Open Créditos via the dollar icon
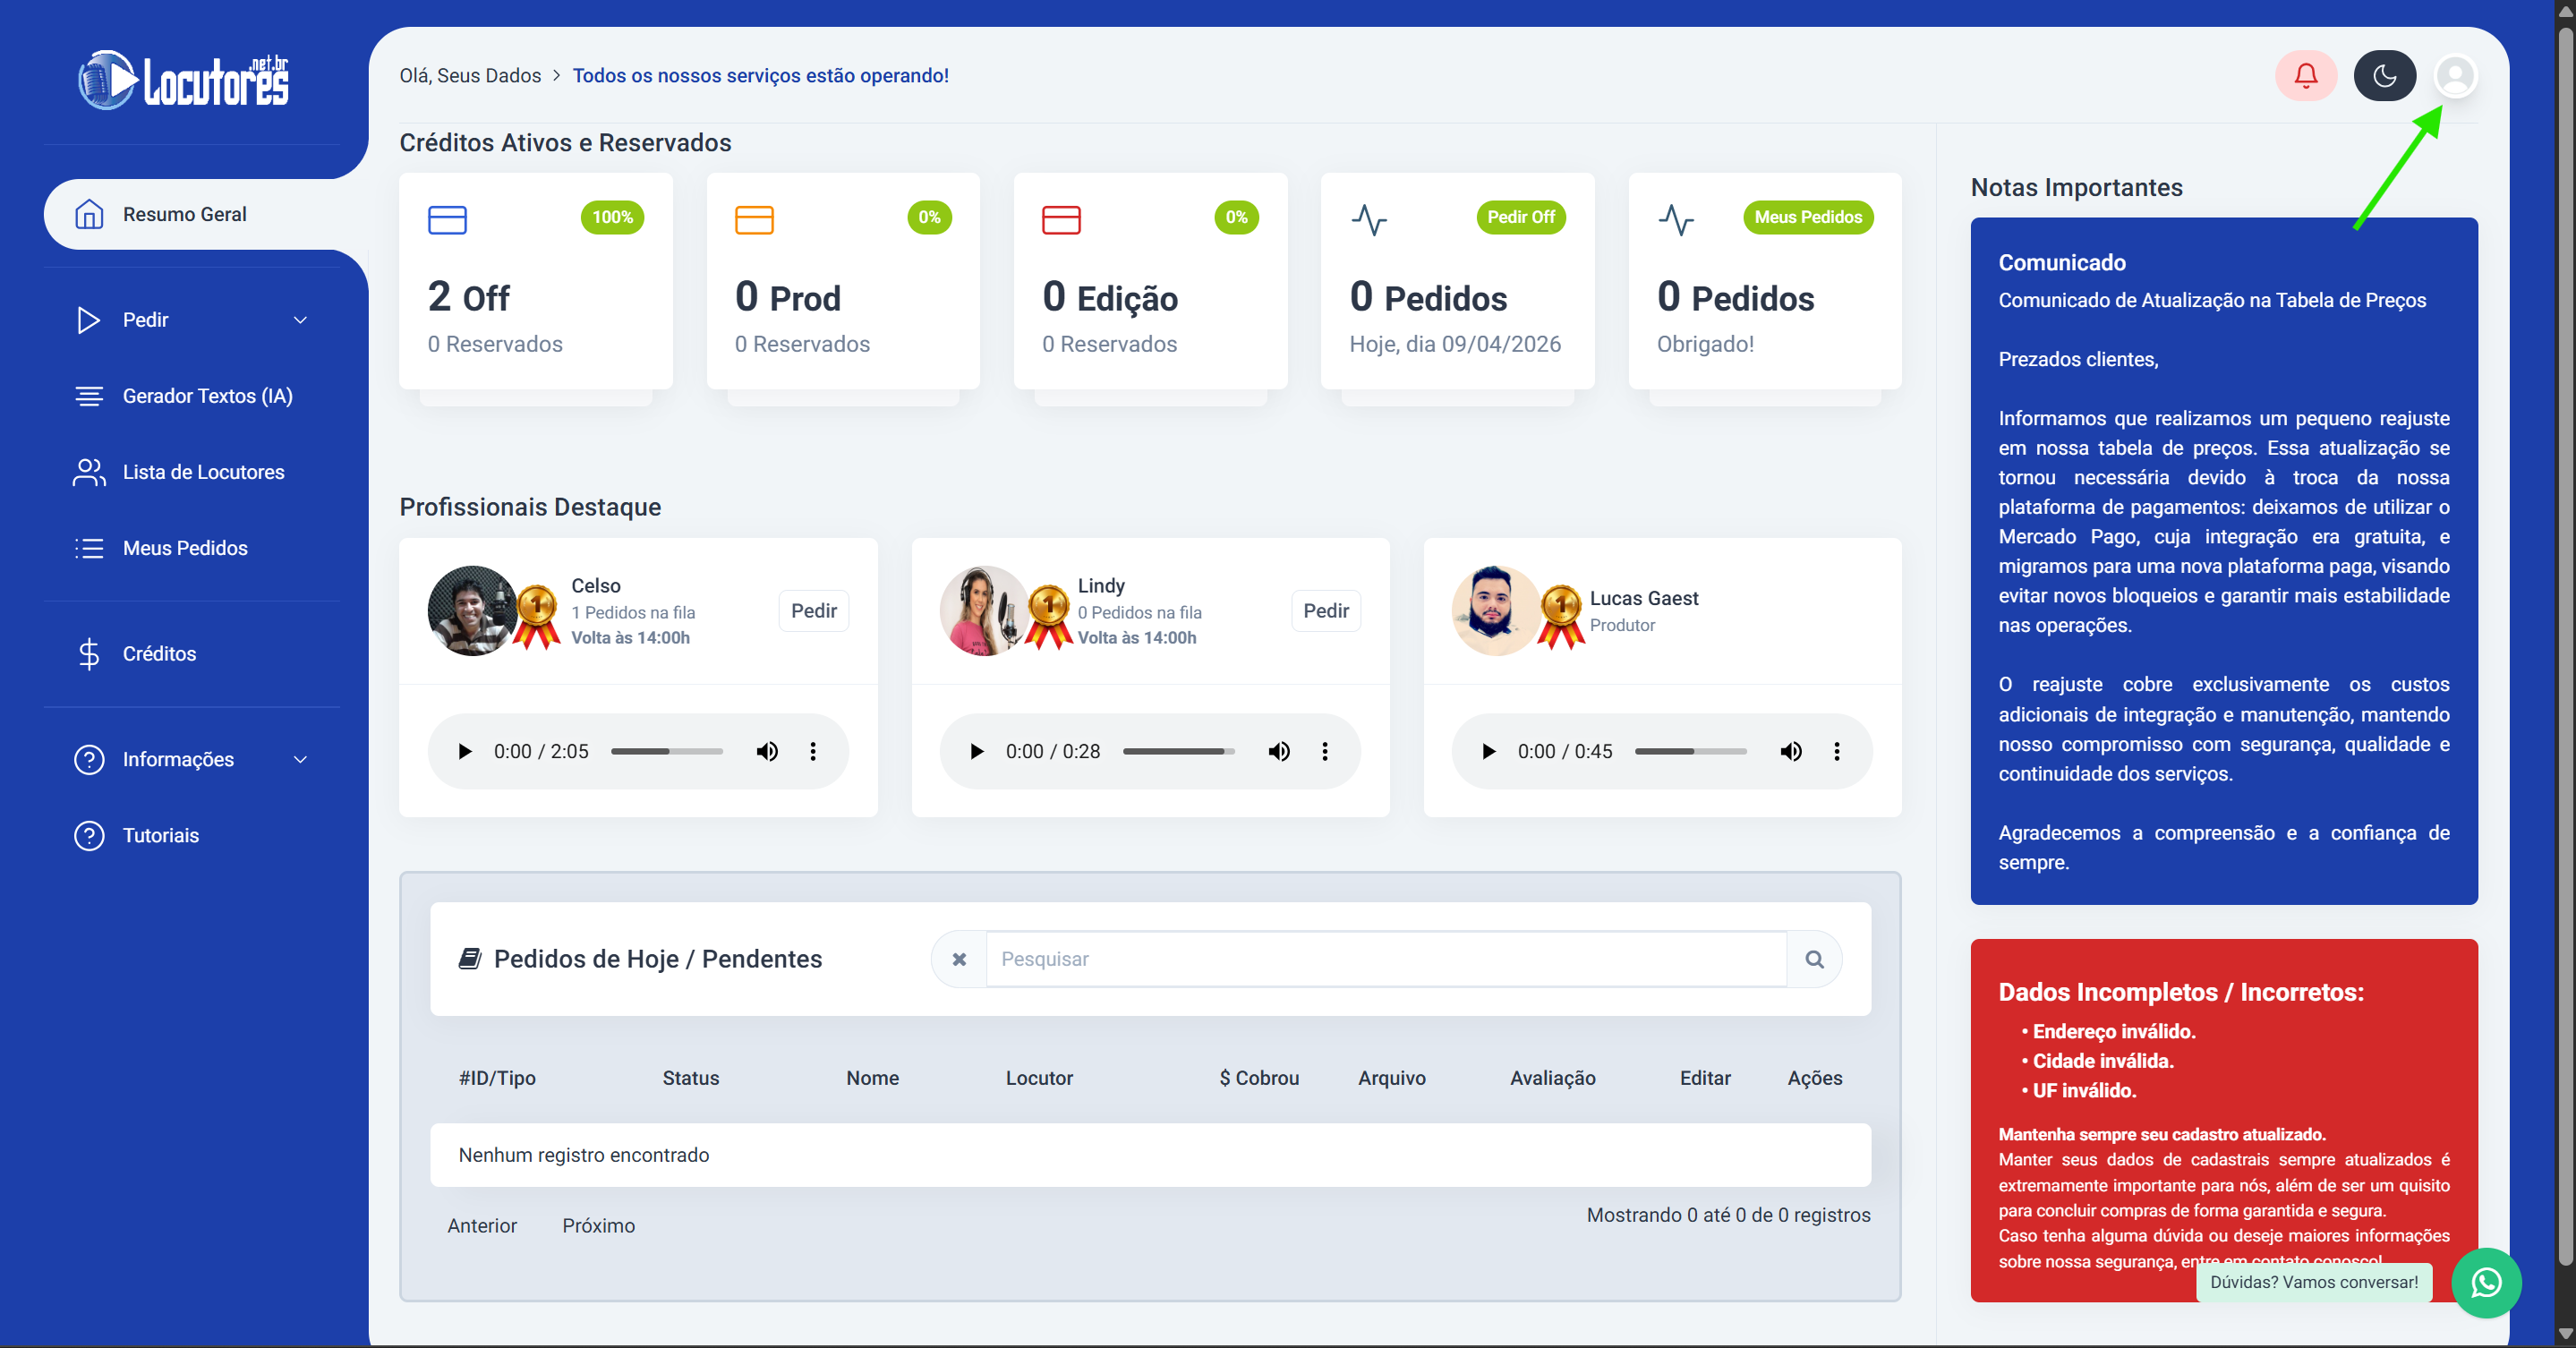Screen dimensions: 2576x1348 pos(89,653)
